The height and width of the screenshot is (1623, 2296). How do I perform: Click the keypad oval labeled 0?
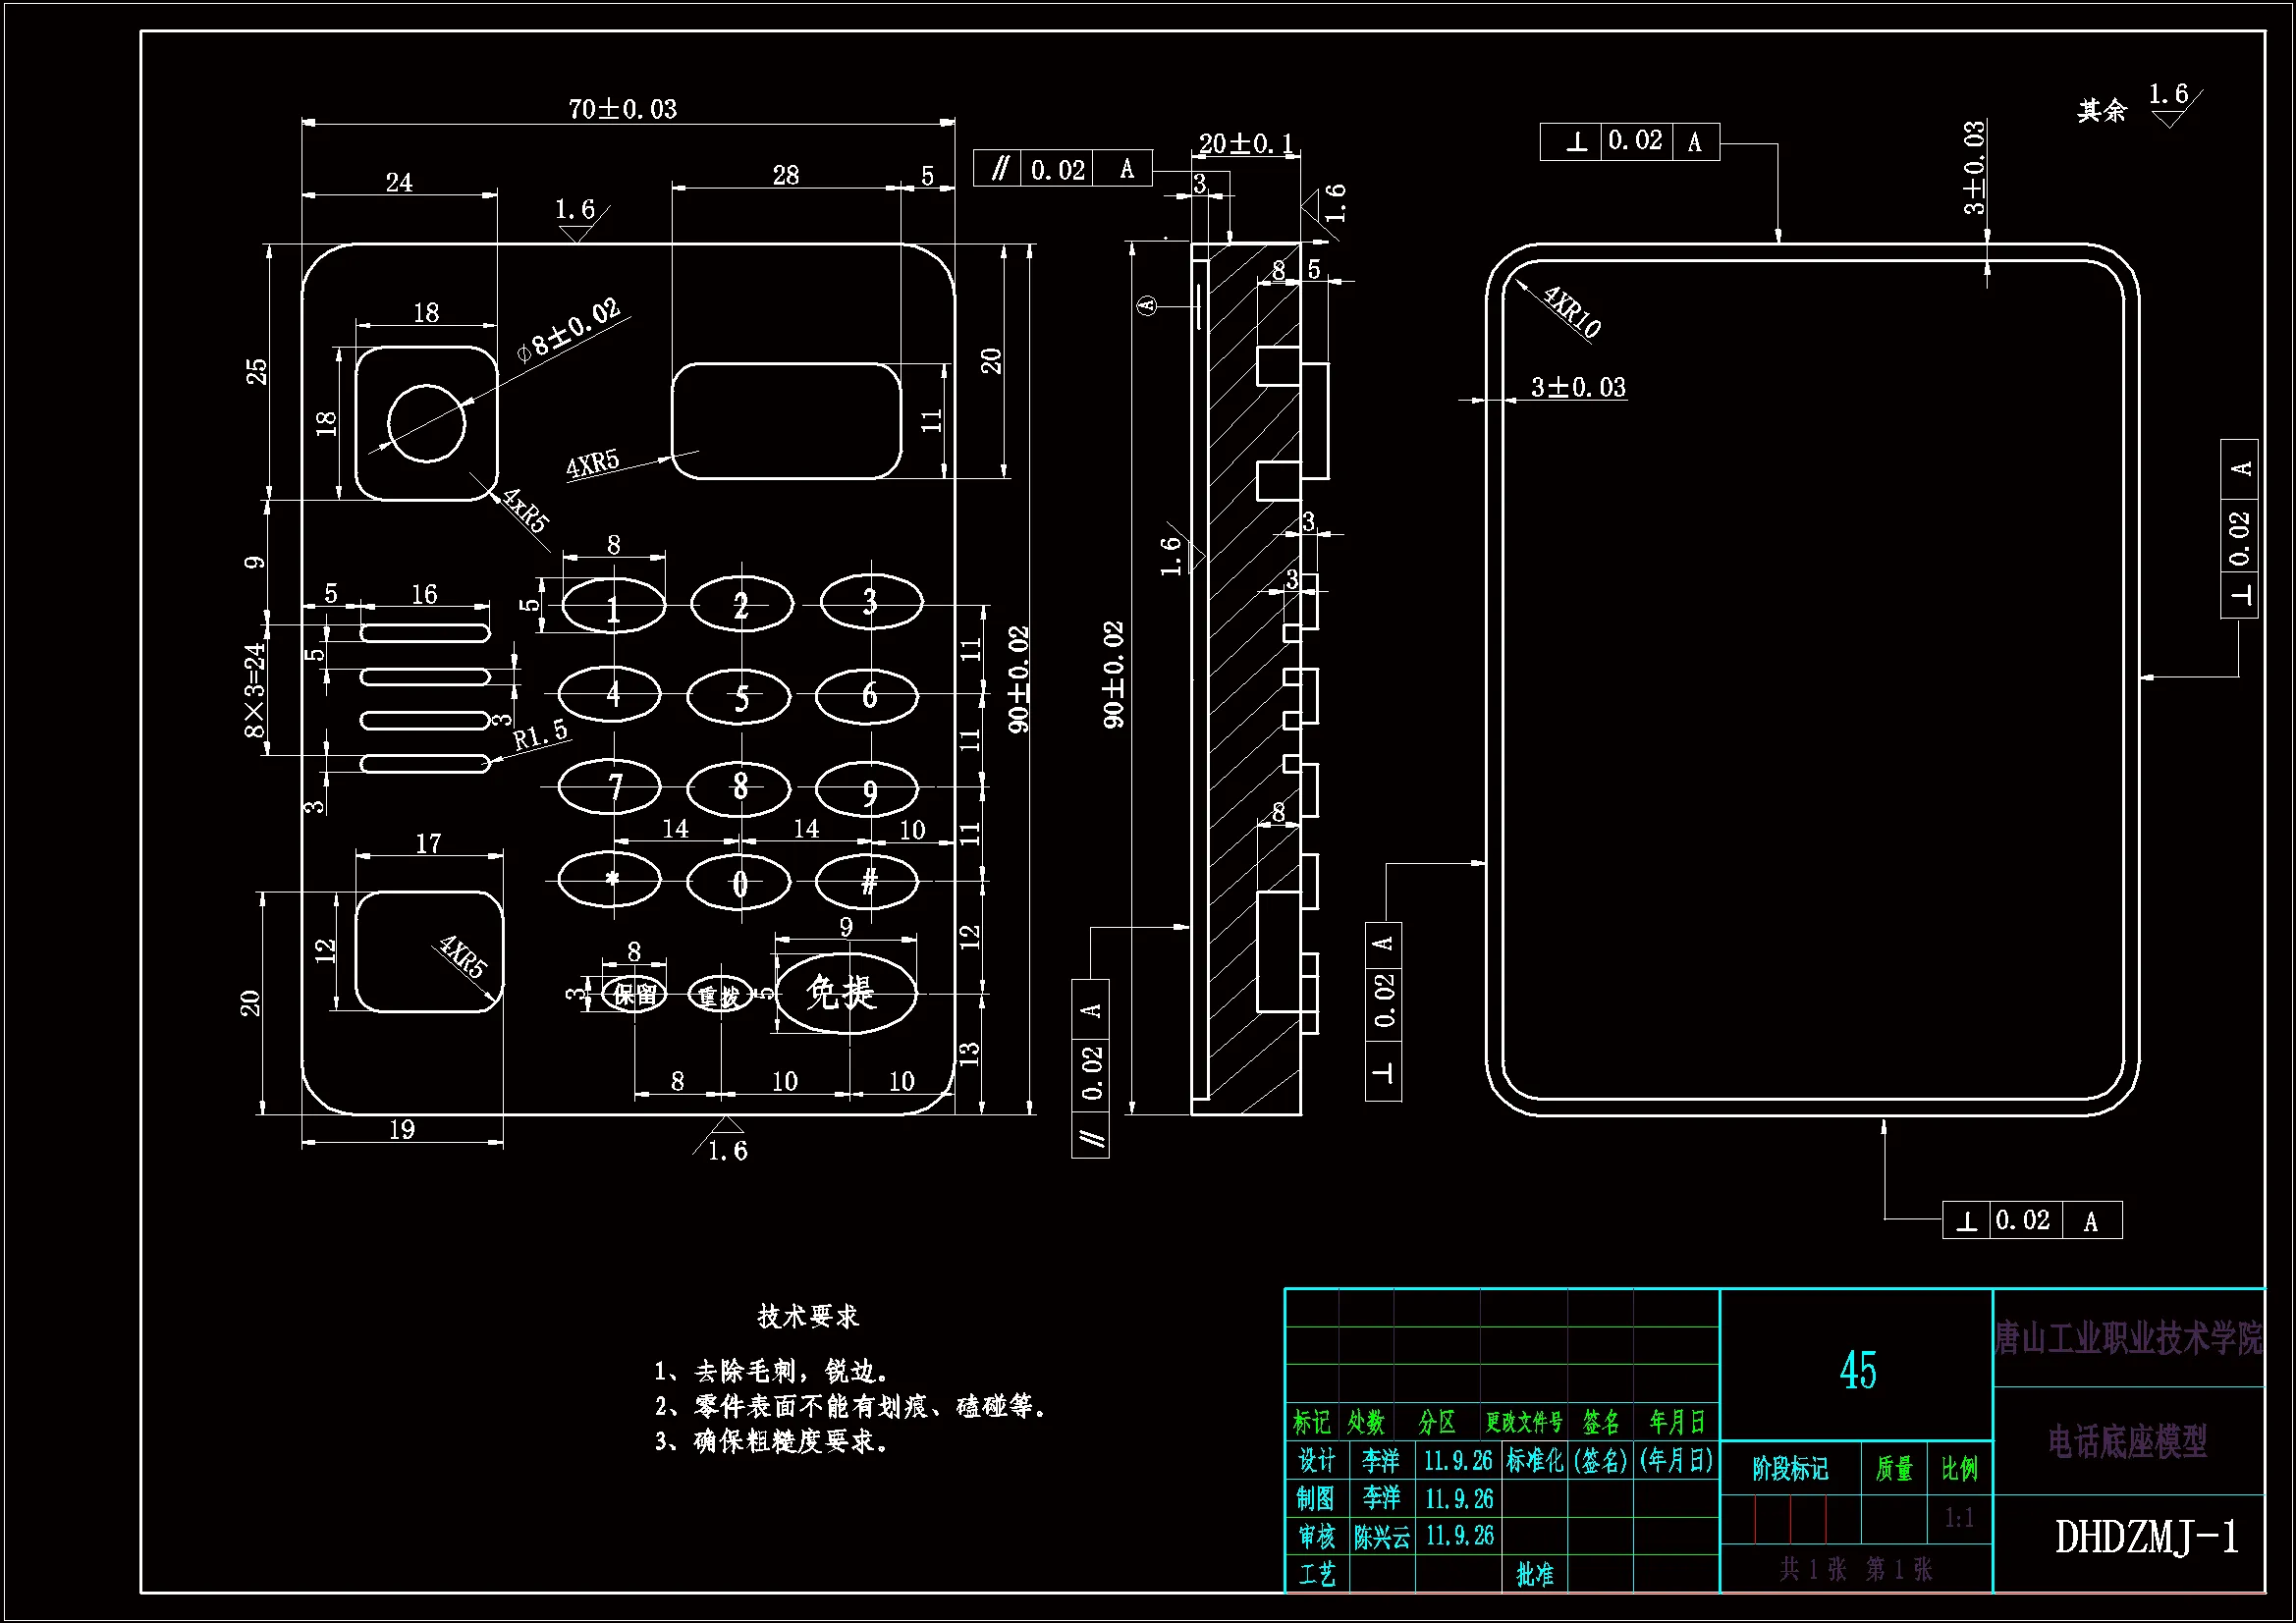(x=739, y=882)
